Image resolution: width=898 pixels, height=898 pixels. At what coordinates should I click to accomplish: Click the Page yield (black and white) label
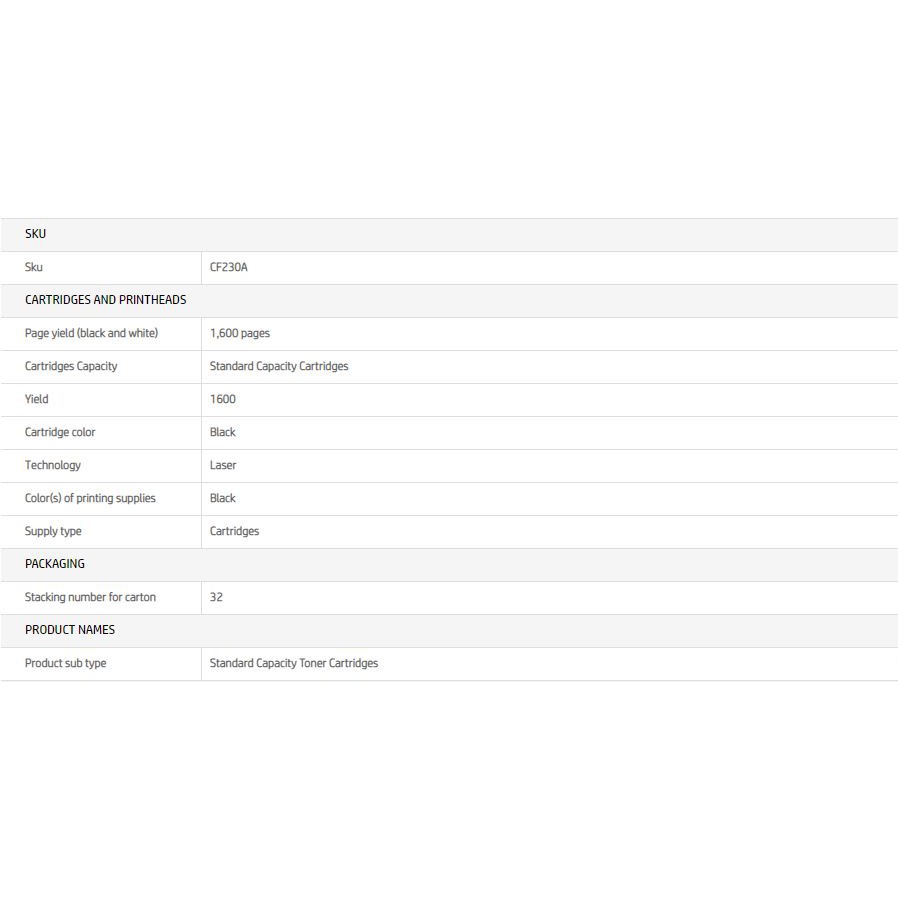click(91, 333)
